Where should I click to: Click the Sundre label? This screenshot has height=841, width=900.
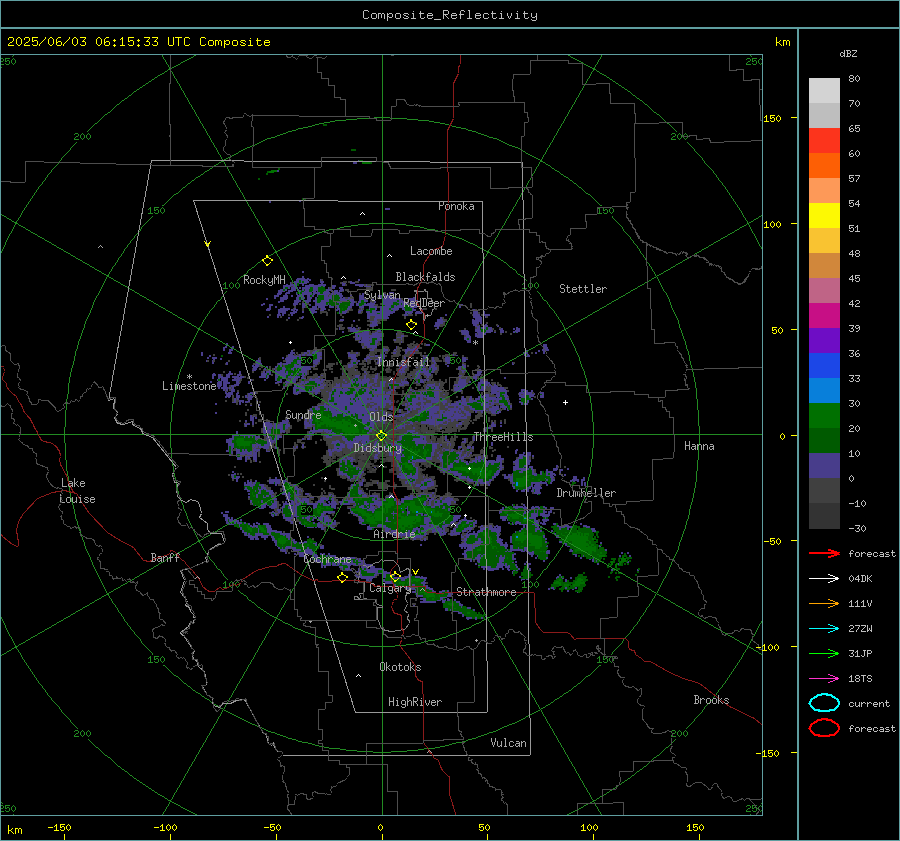click(x=303, y=414)
